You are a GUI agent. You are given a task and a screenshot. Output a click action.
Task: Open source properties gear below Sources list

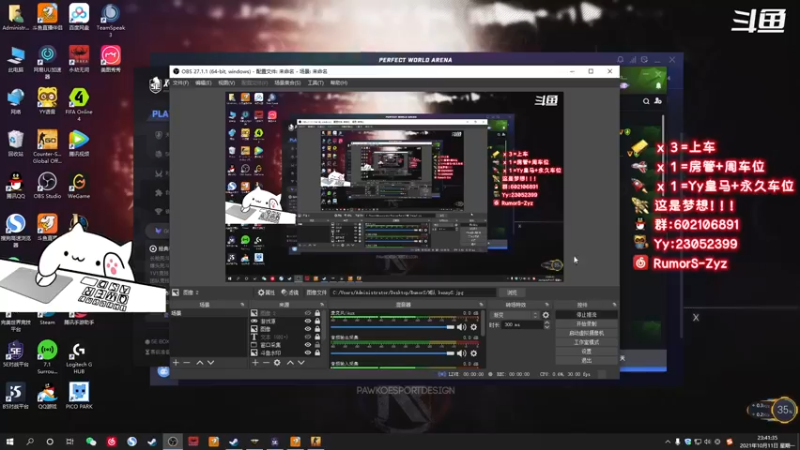[x=277, y=362]
